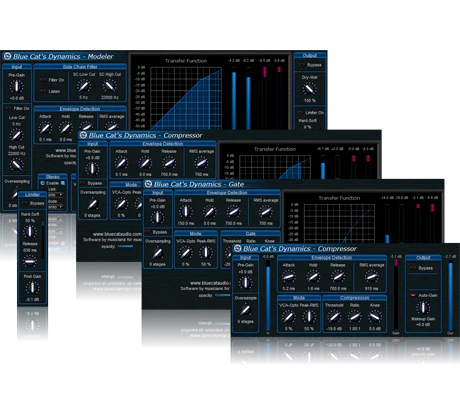The width and height of the screenshot is (460, 416).
Task: Click the Release knob in the front Compressor
Action: click(x=338, y=277)
